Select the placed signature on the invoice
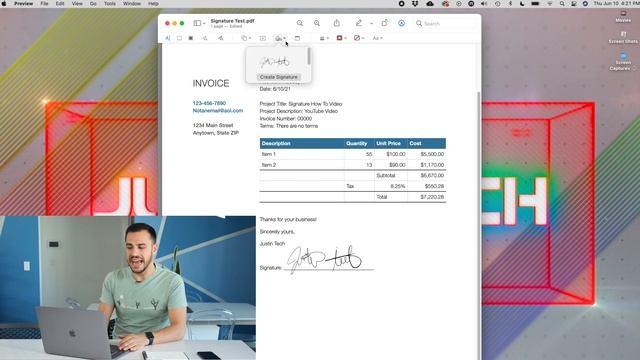Viewport: 640px width, 360px height. pos(324,259)
